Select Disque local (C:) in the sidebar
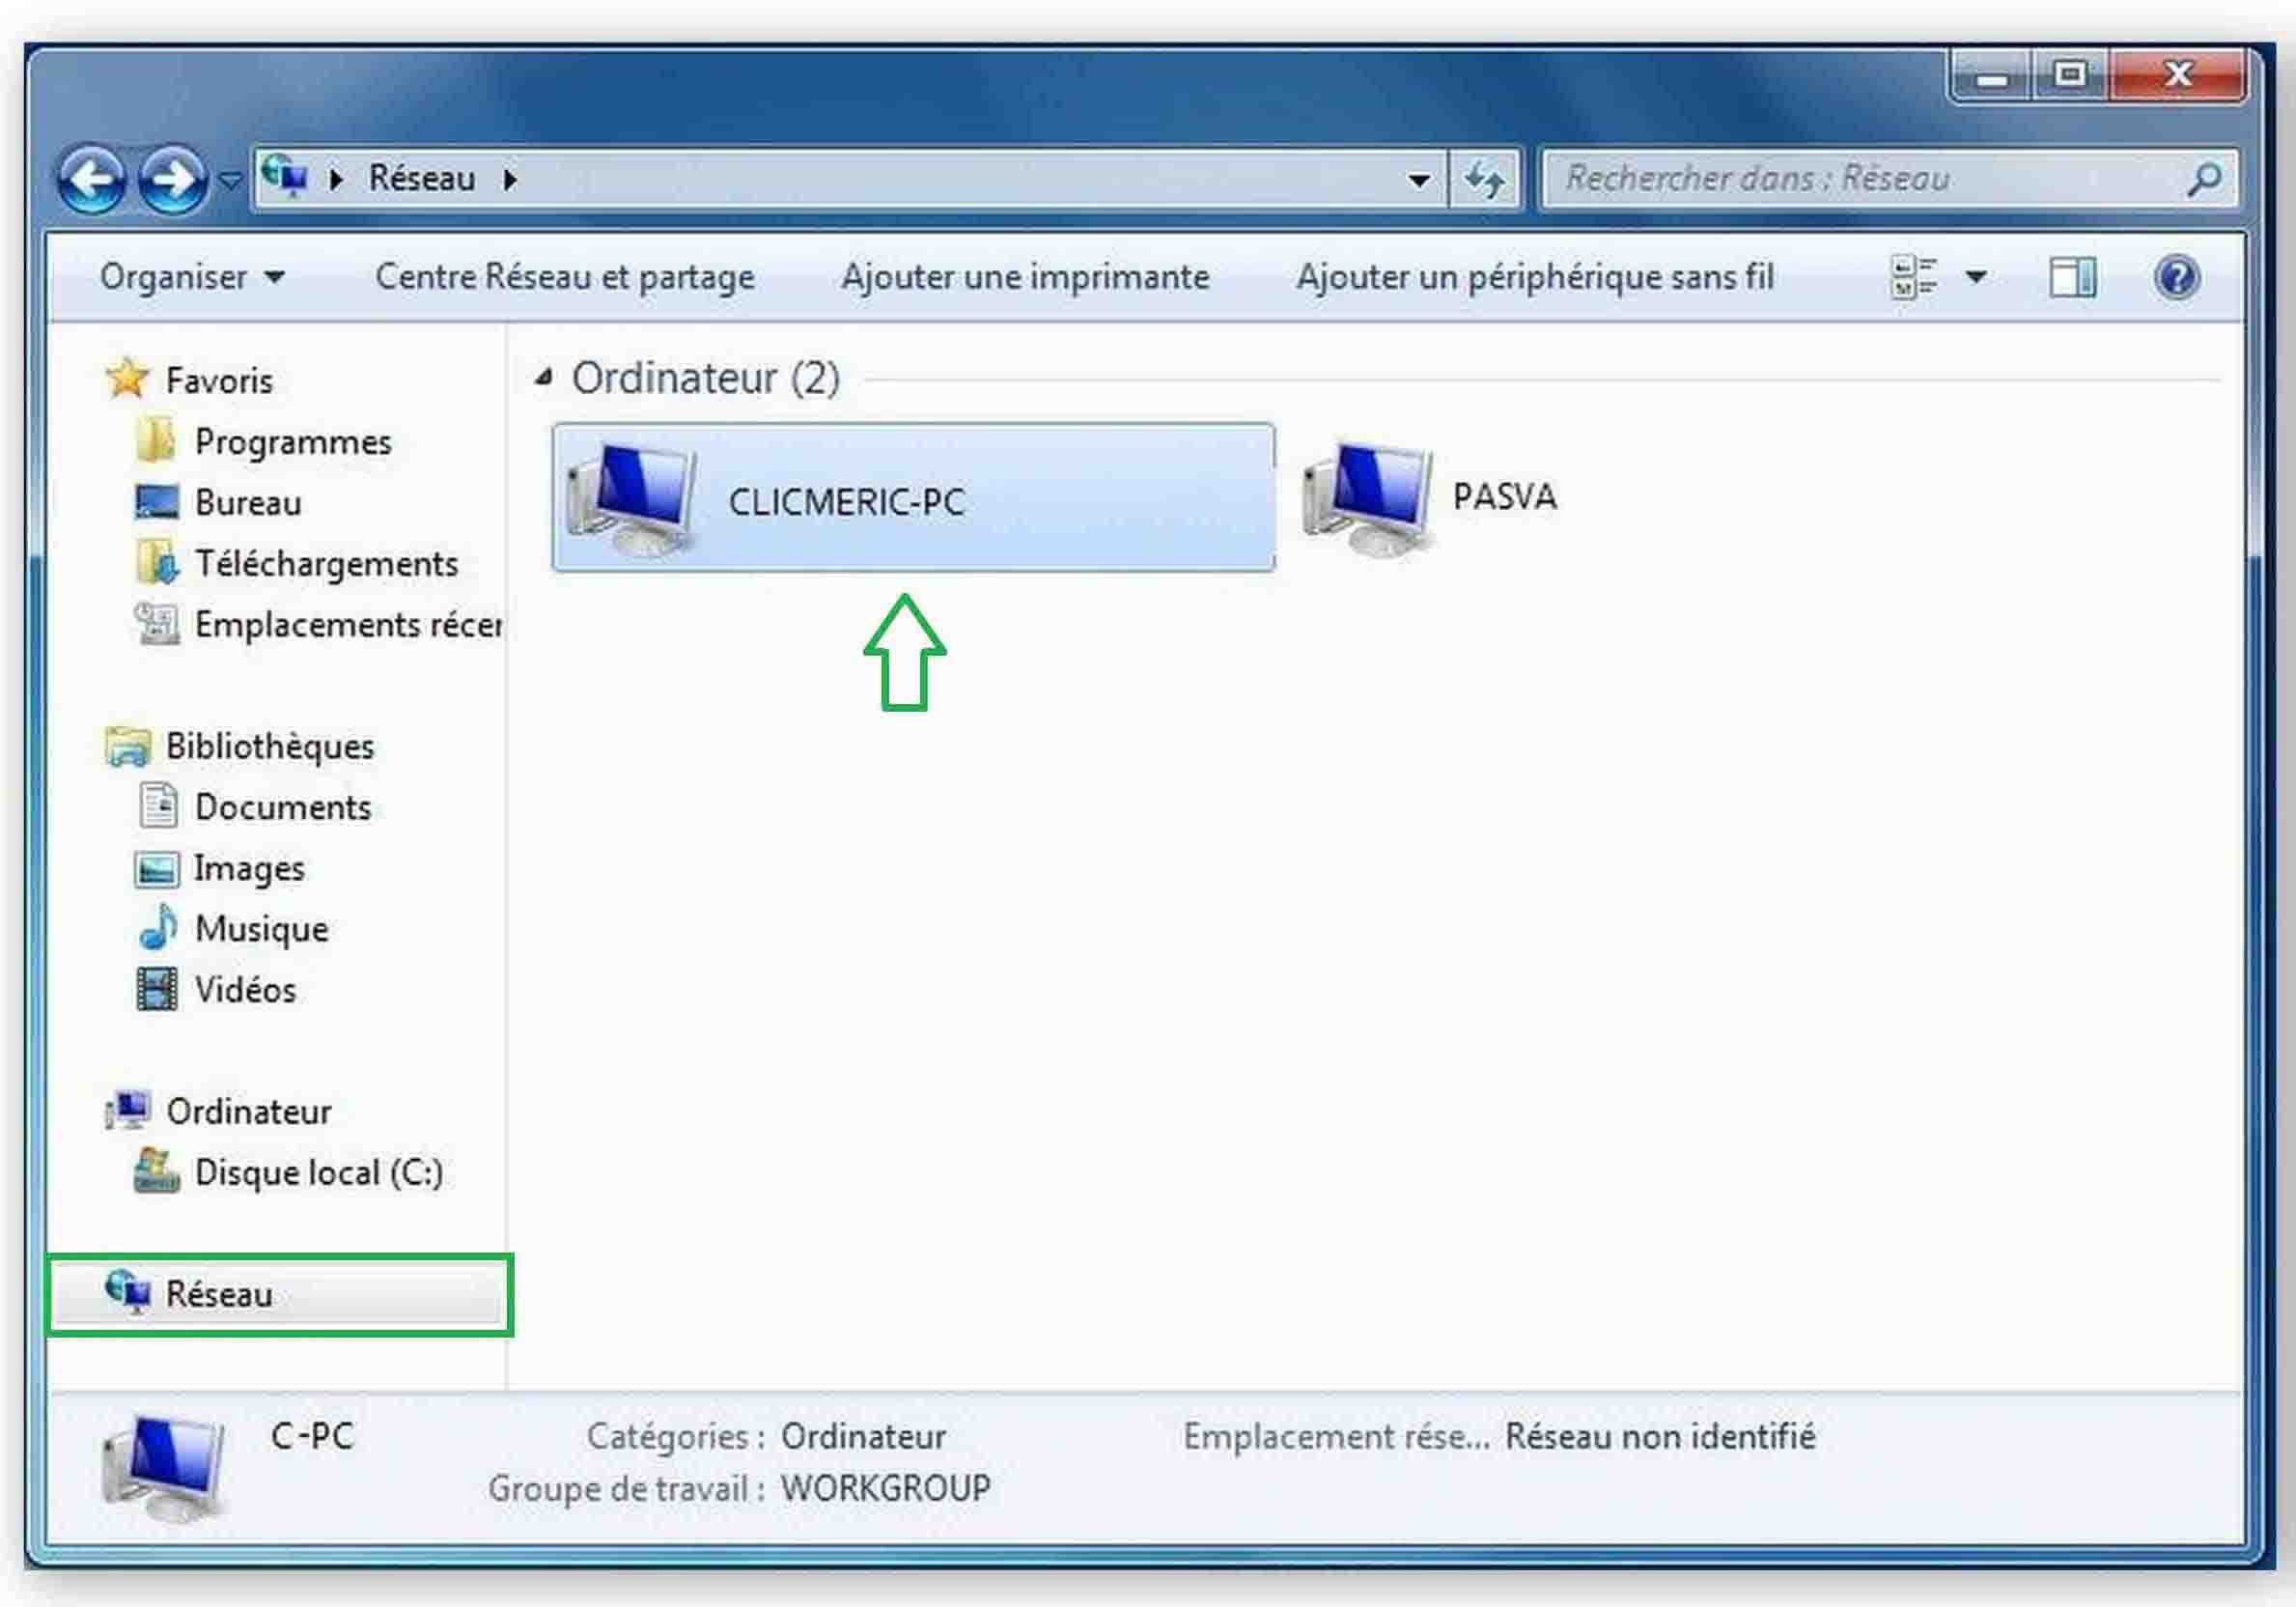The height and width of the screenshot is (1607, 2296). click(x=320, y=1171)
